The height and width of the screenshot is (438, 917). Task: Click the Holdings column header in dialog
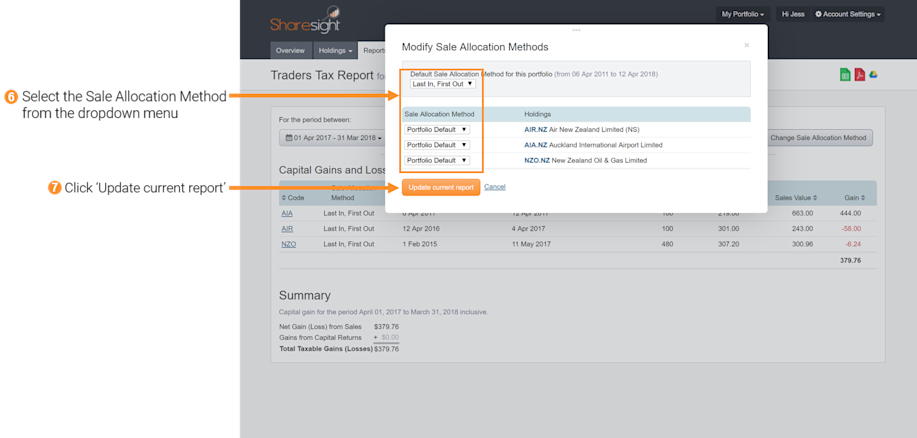point(537,114)
